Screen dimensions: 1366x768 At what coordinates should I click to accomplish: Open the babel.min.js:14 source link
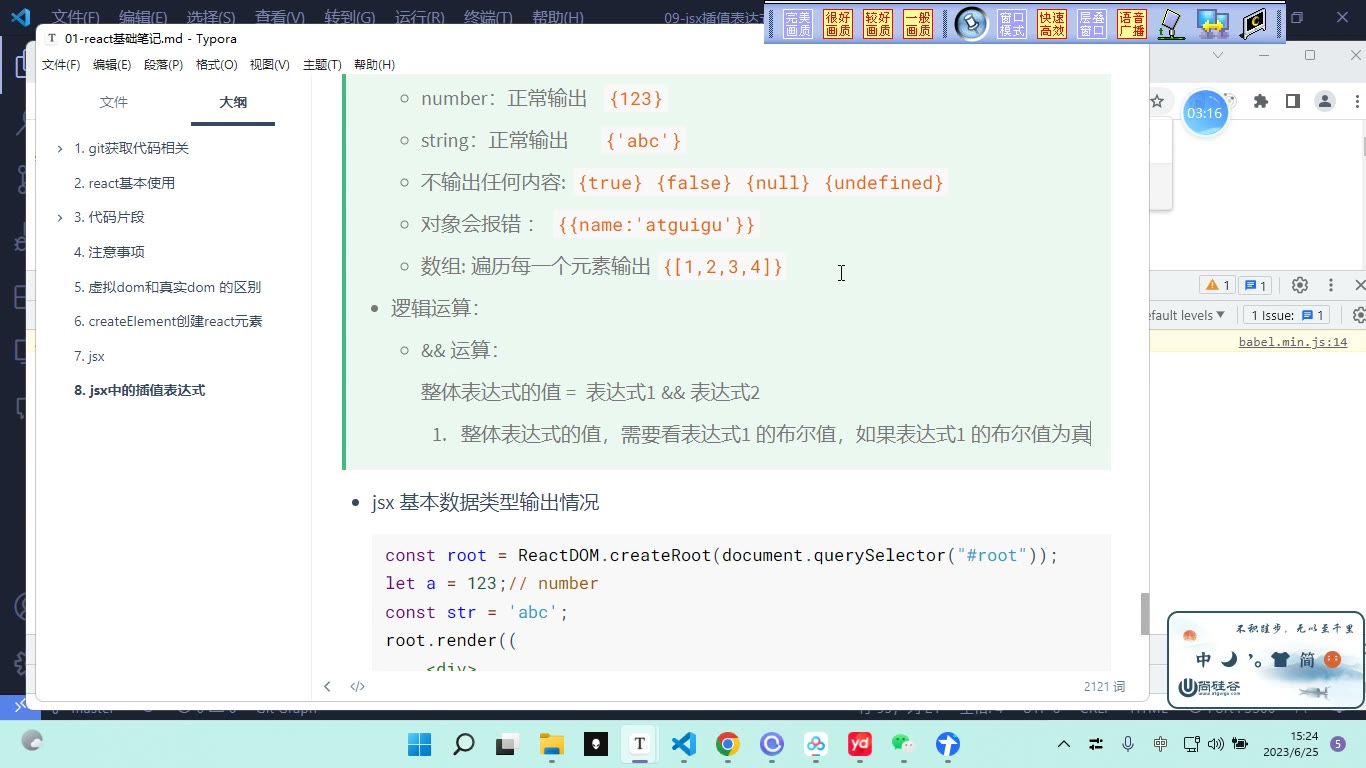pyautogui.click(x=1293, y=342)
